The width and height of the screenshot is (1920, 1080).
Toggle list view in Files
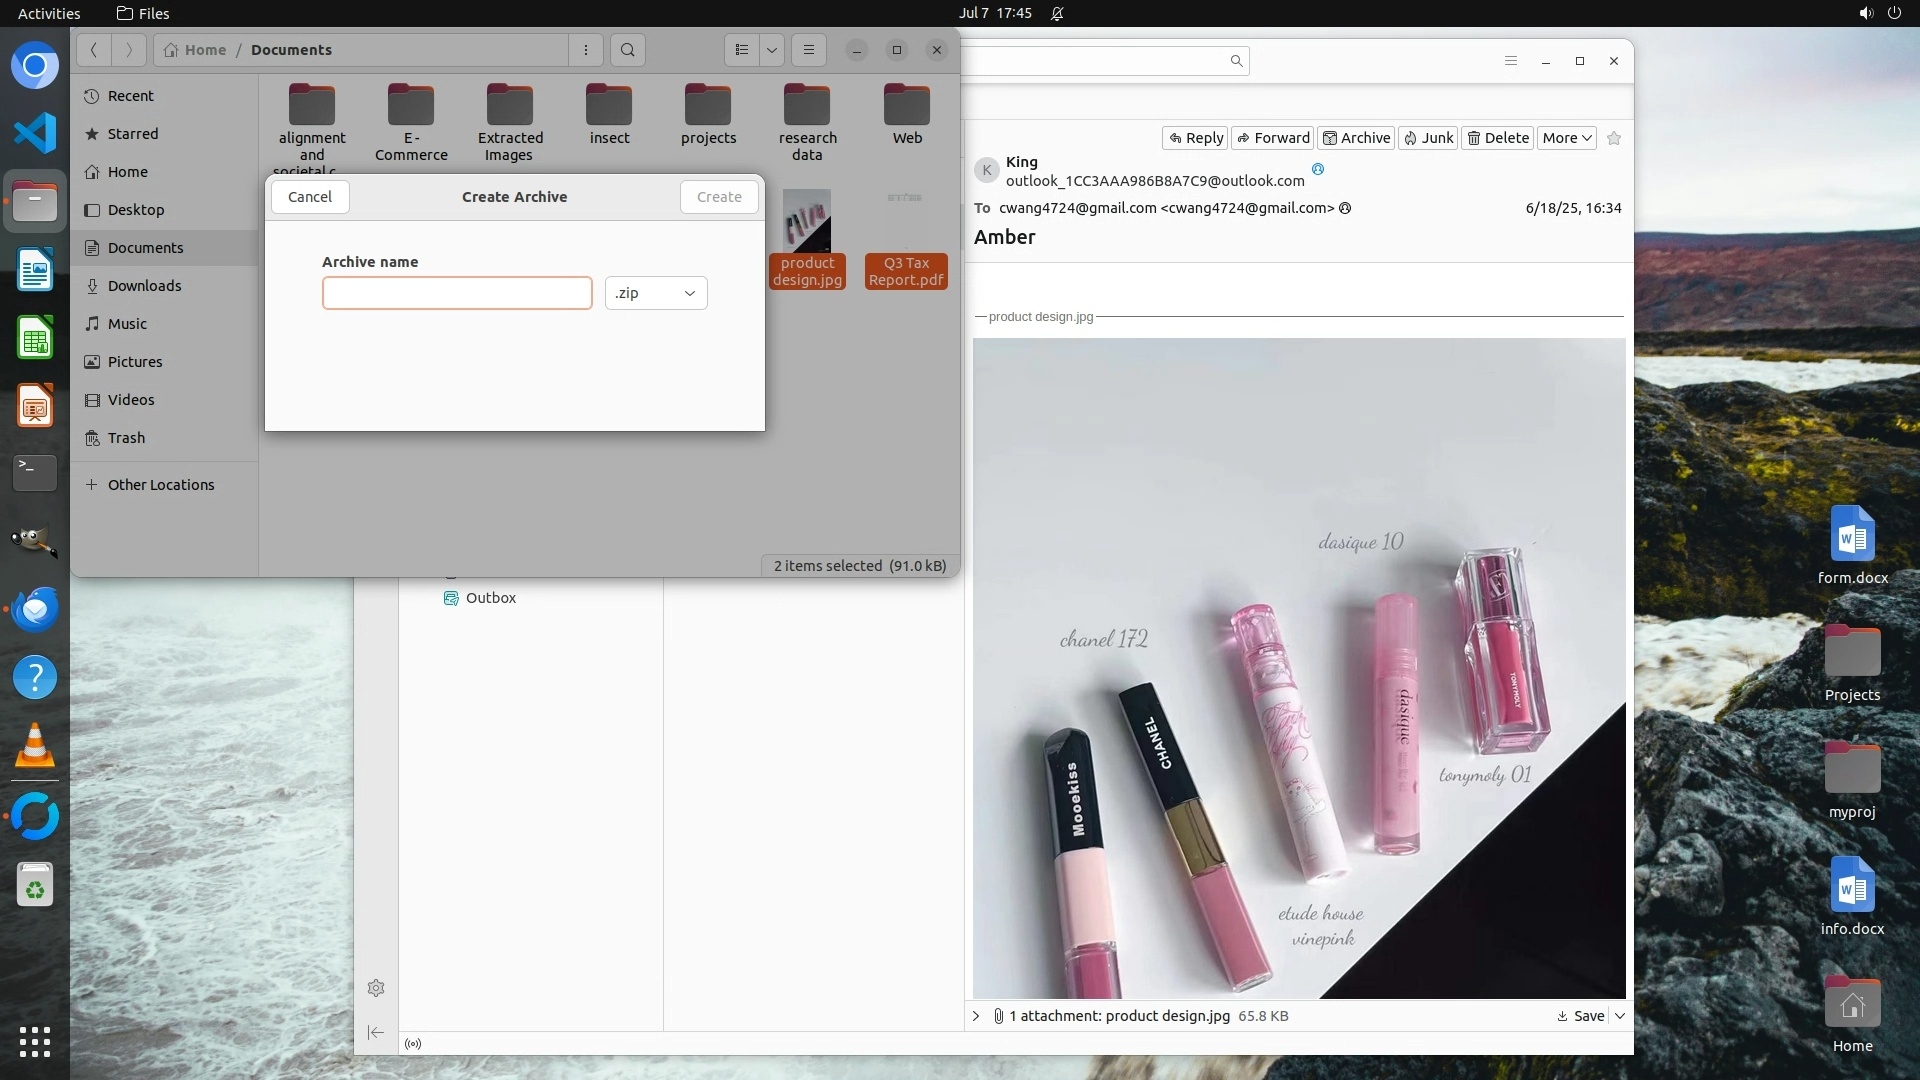[742, 50]
